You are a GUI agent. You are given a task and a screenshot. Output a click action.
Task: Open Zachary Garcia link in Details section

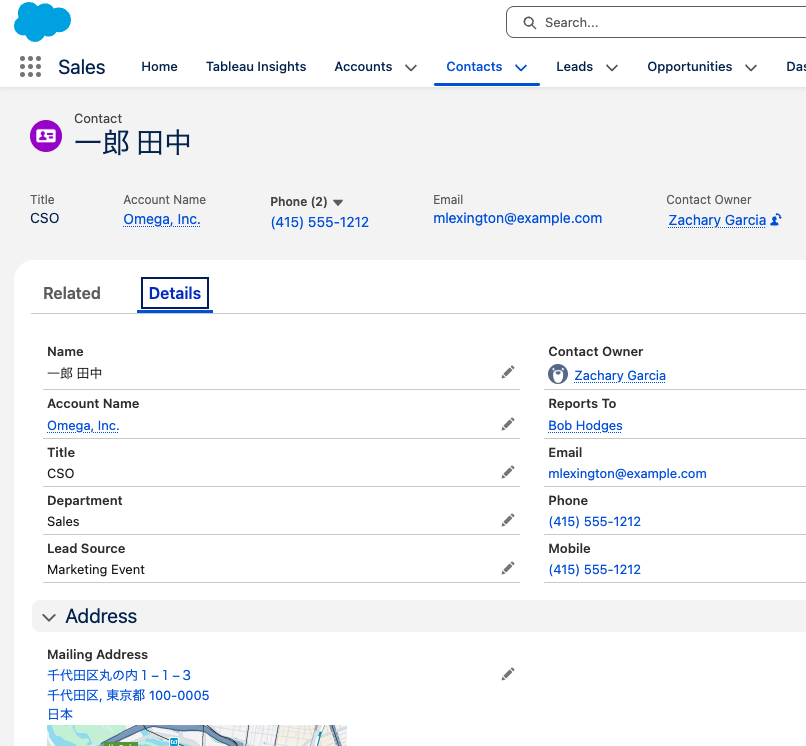619,376
